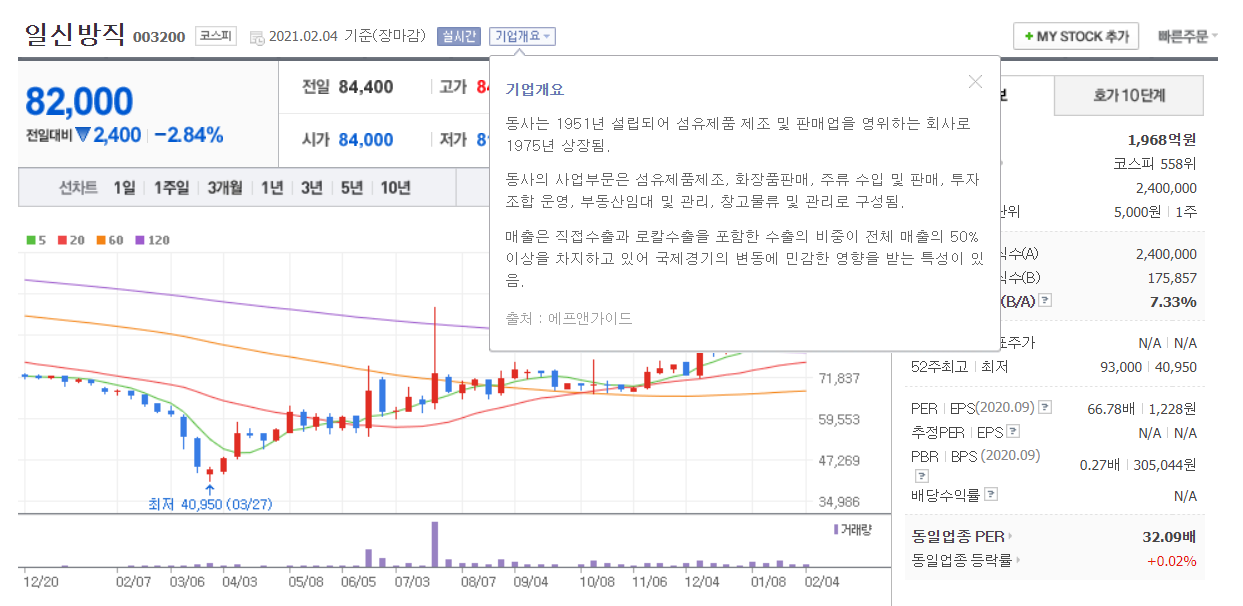This screenshot has width=1243, height=606.
Task: Click the red 20-day moving average legend
Action: 69,240
